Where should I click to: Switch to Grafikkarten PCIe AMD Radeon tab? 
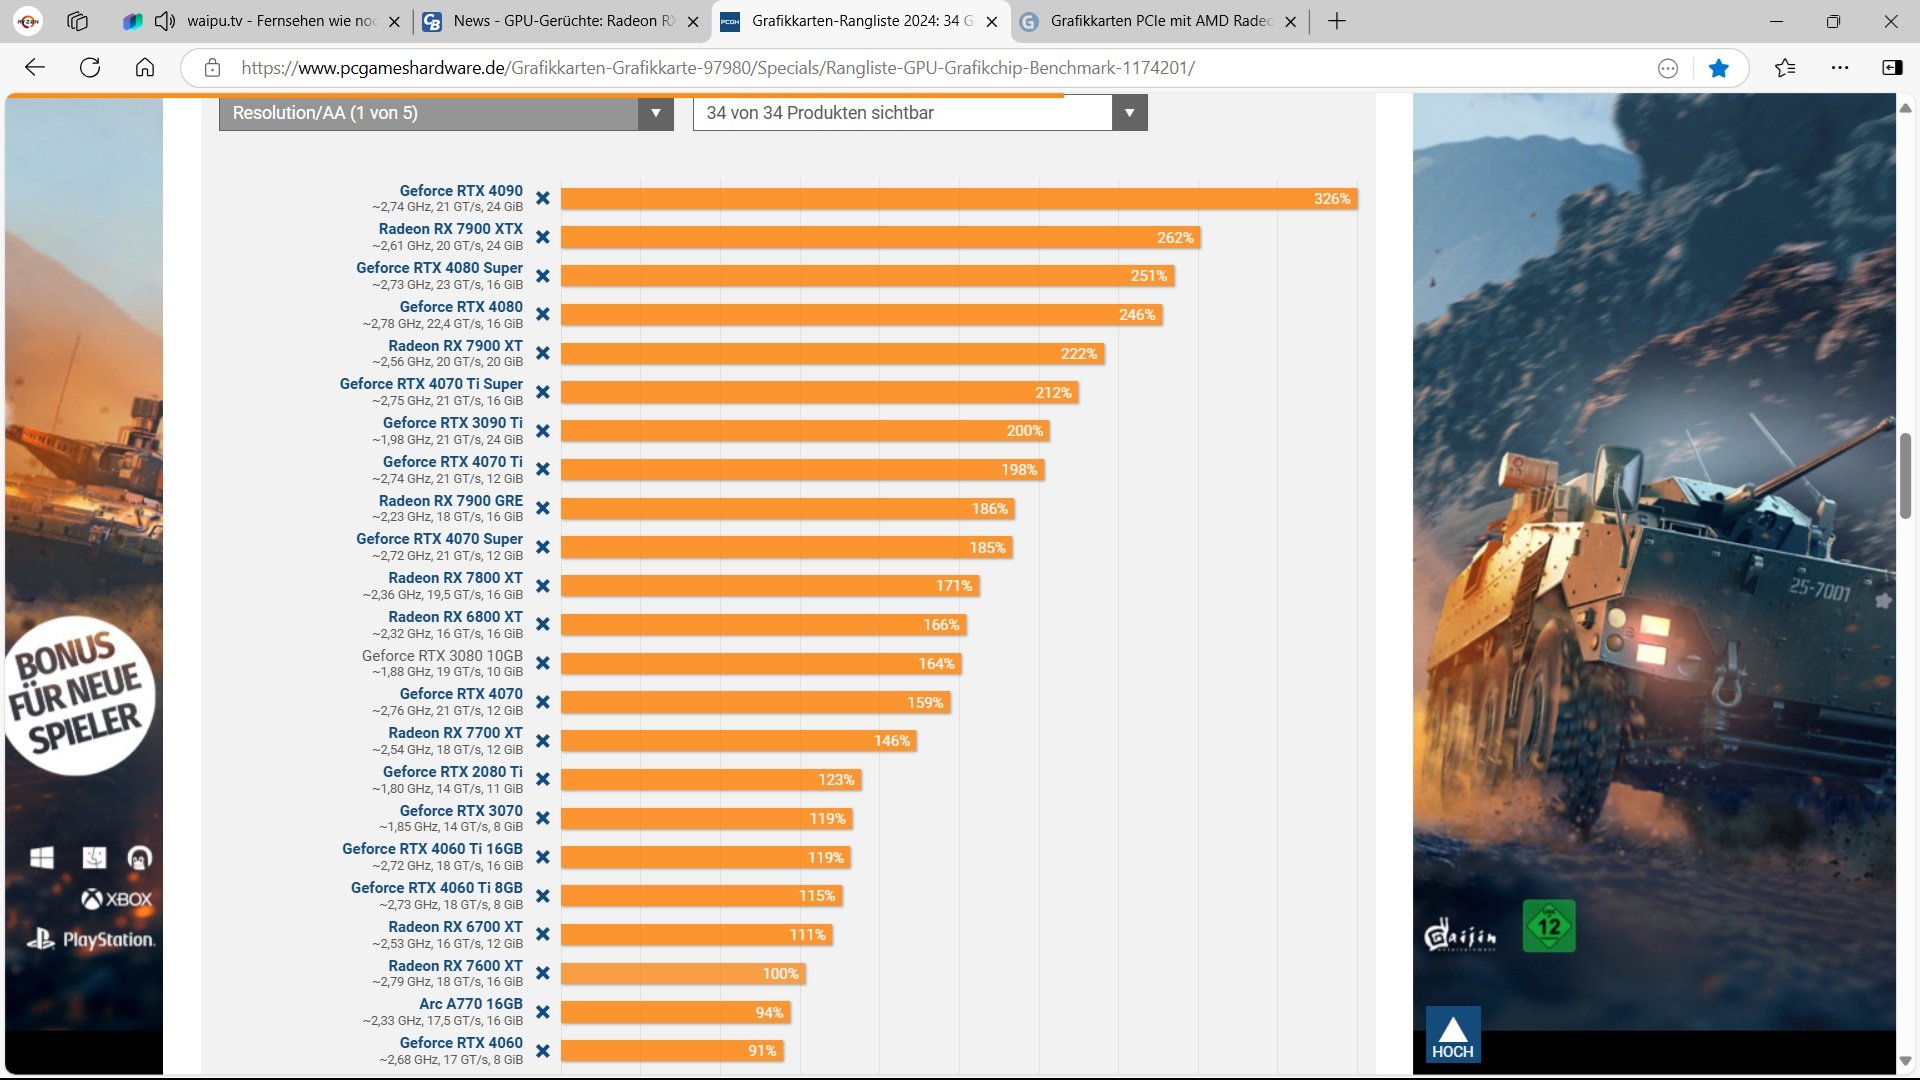point(1160,21)
